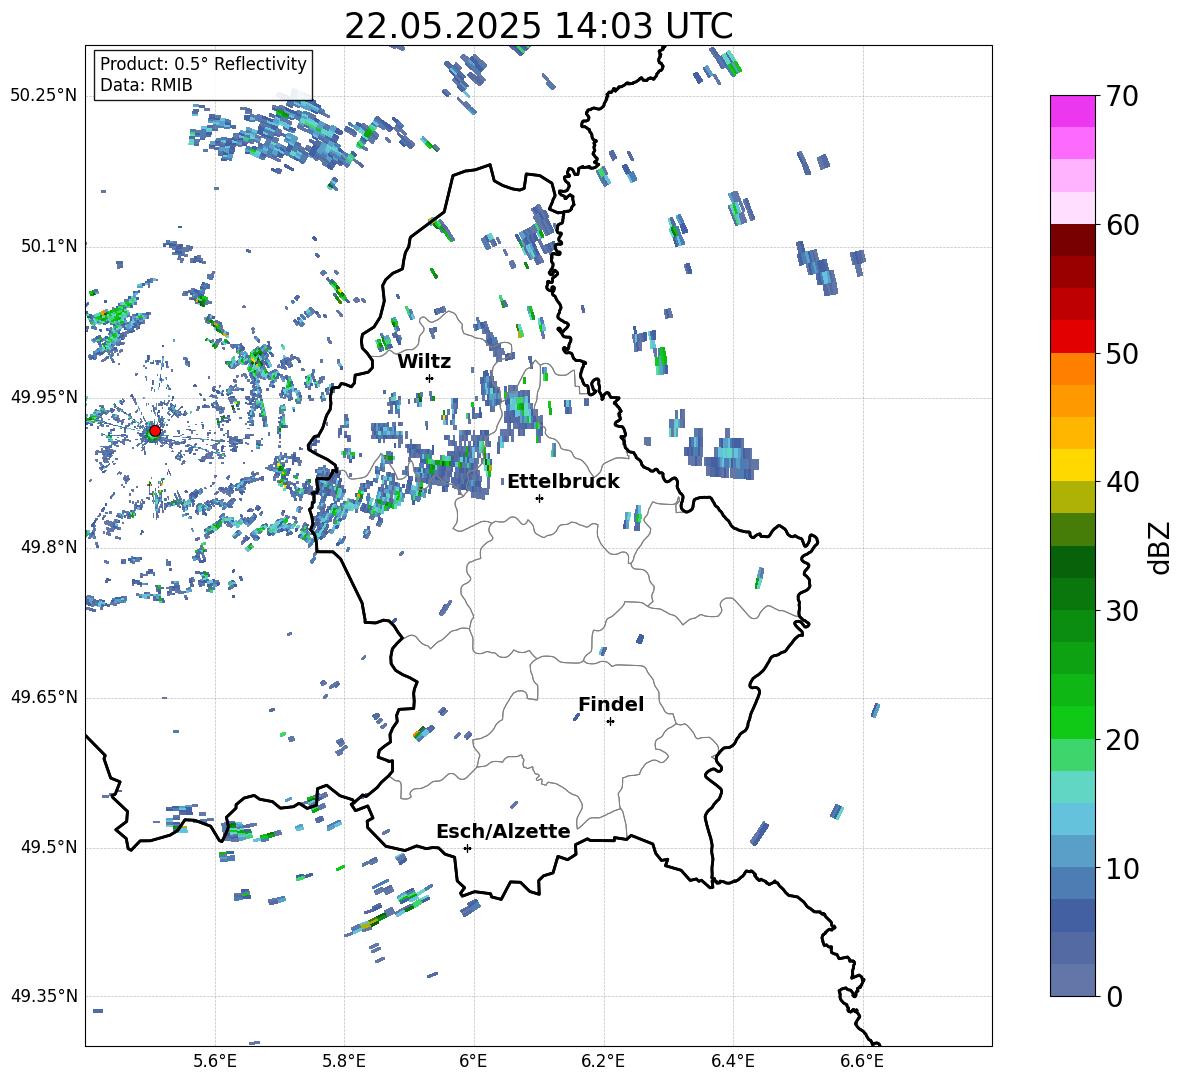Click the Ettelbruck city label

[563, 482]
